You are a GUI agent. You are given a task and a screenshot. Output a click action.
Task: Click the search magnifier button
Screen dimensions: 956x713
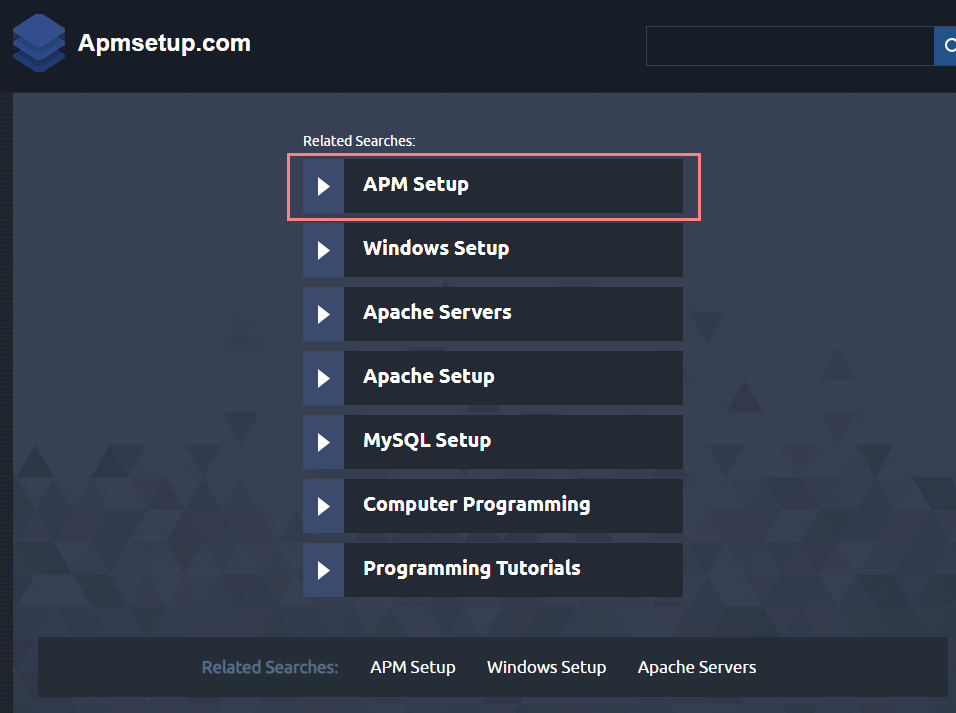945,46
